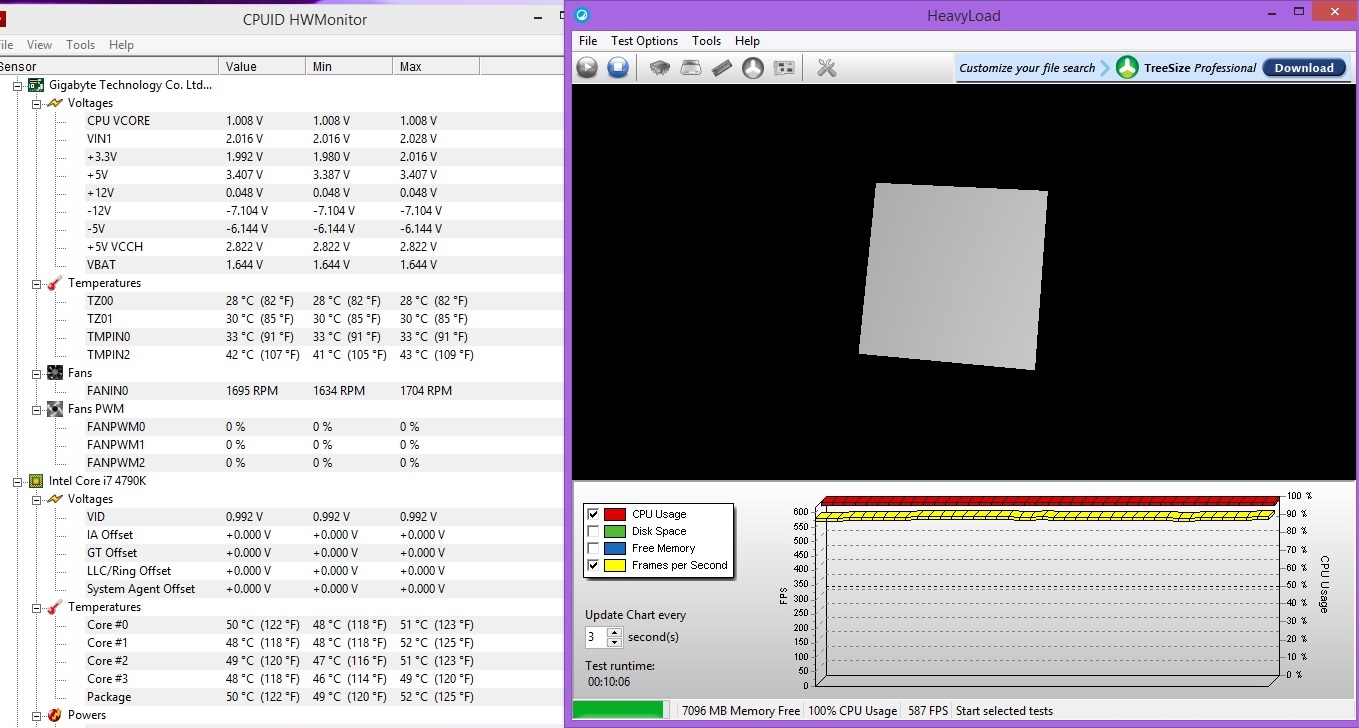This screenshot has width=1359, height=728.
Task: Collapse the Intel Core i7 4790K node
Action: tap(17, 481)
